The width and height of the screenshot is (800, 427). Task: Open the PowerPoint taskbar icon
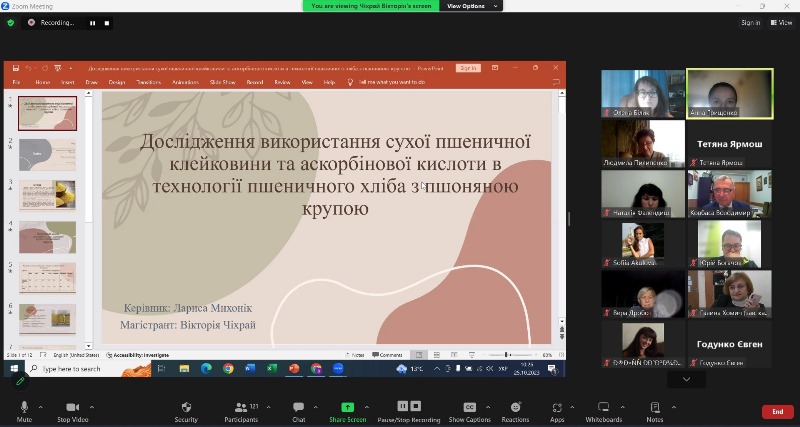(x=294, y=369)
